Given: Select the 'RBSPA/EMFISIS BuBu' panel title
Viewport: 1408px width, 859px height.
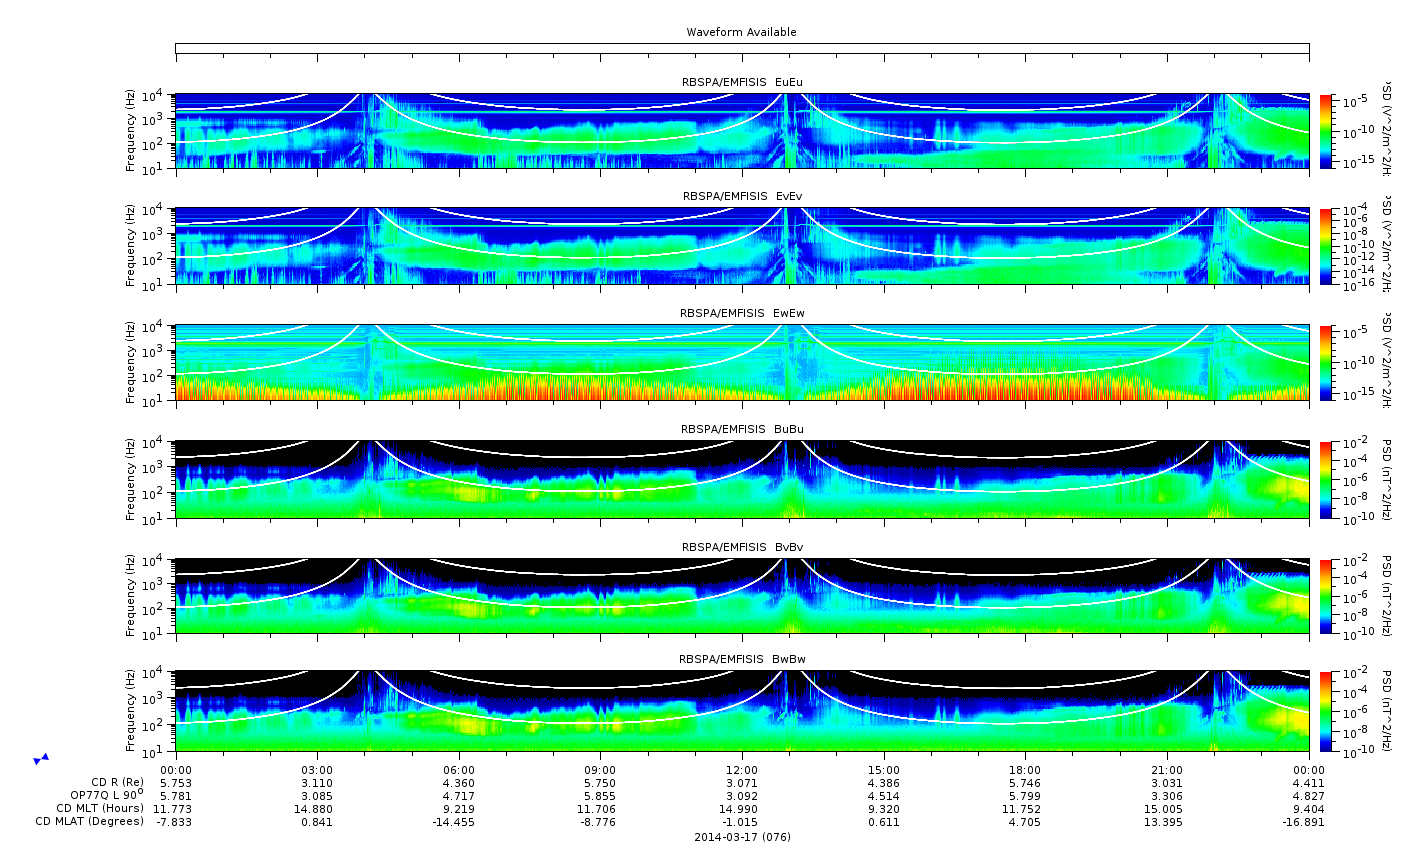Looking at the screenshot, I should tap(741, 429).
